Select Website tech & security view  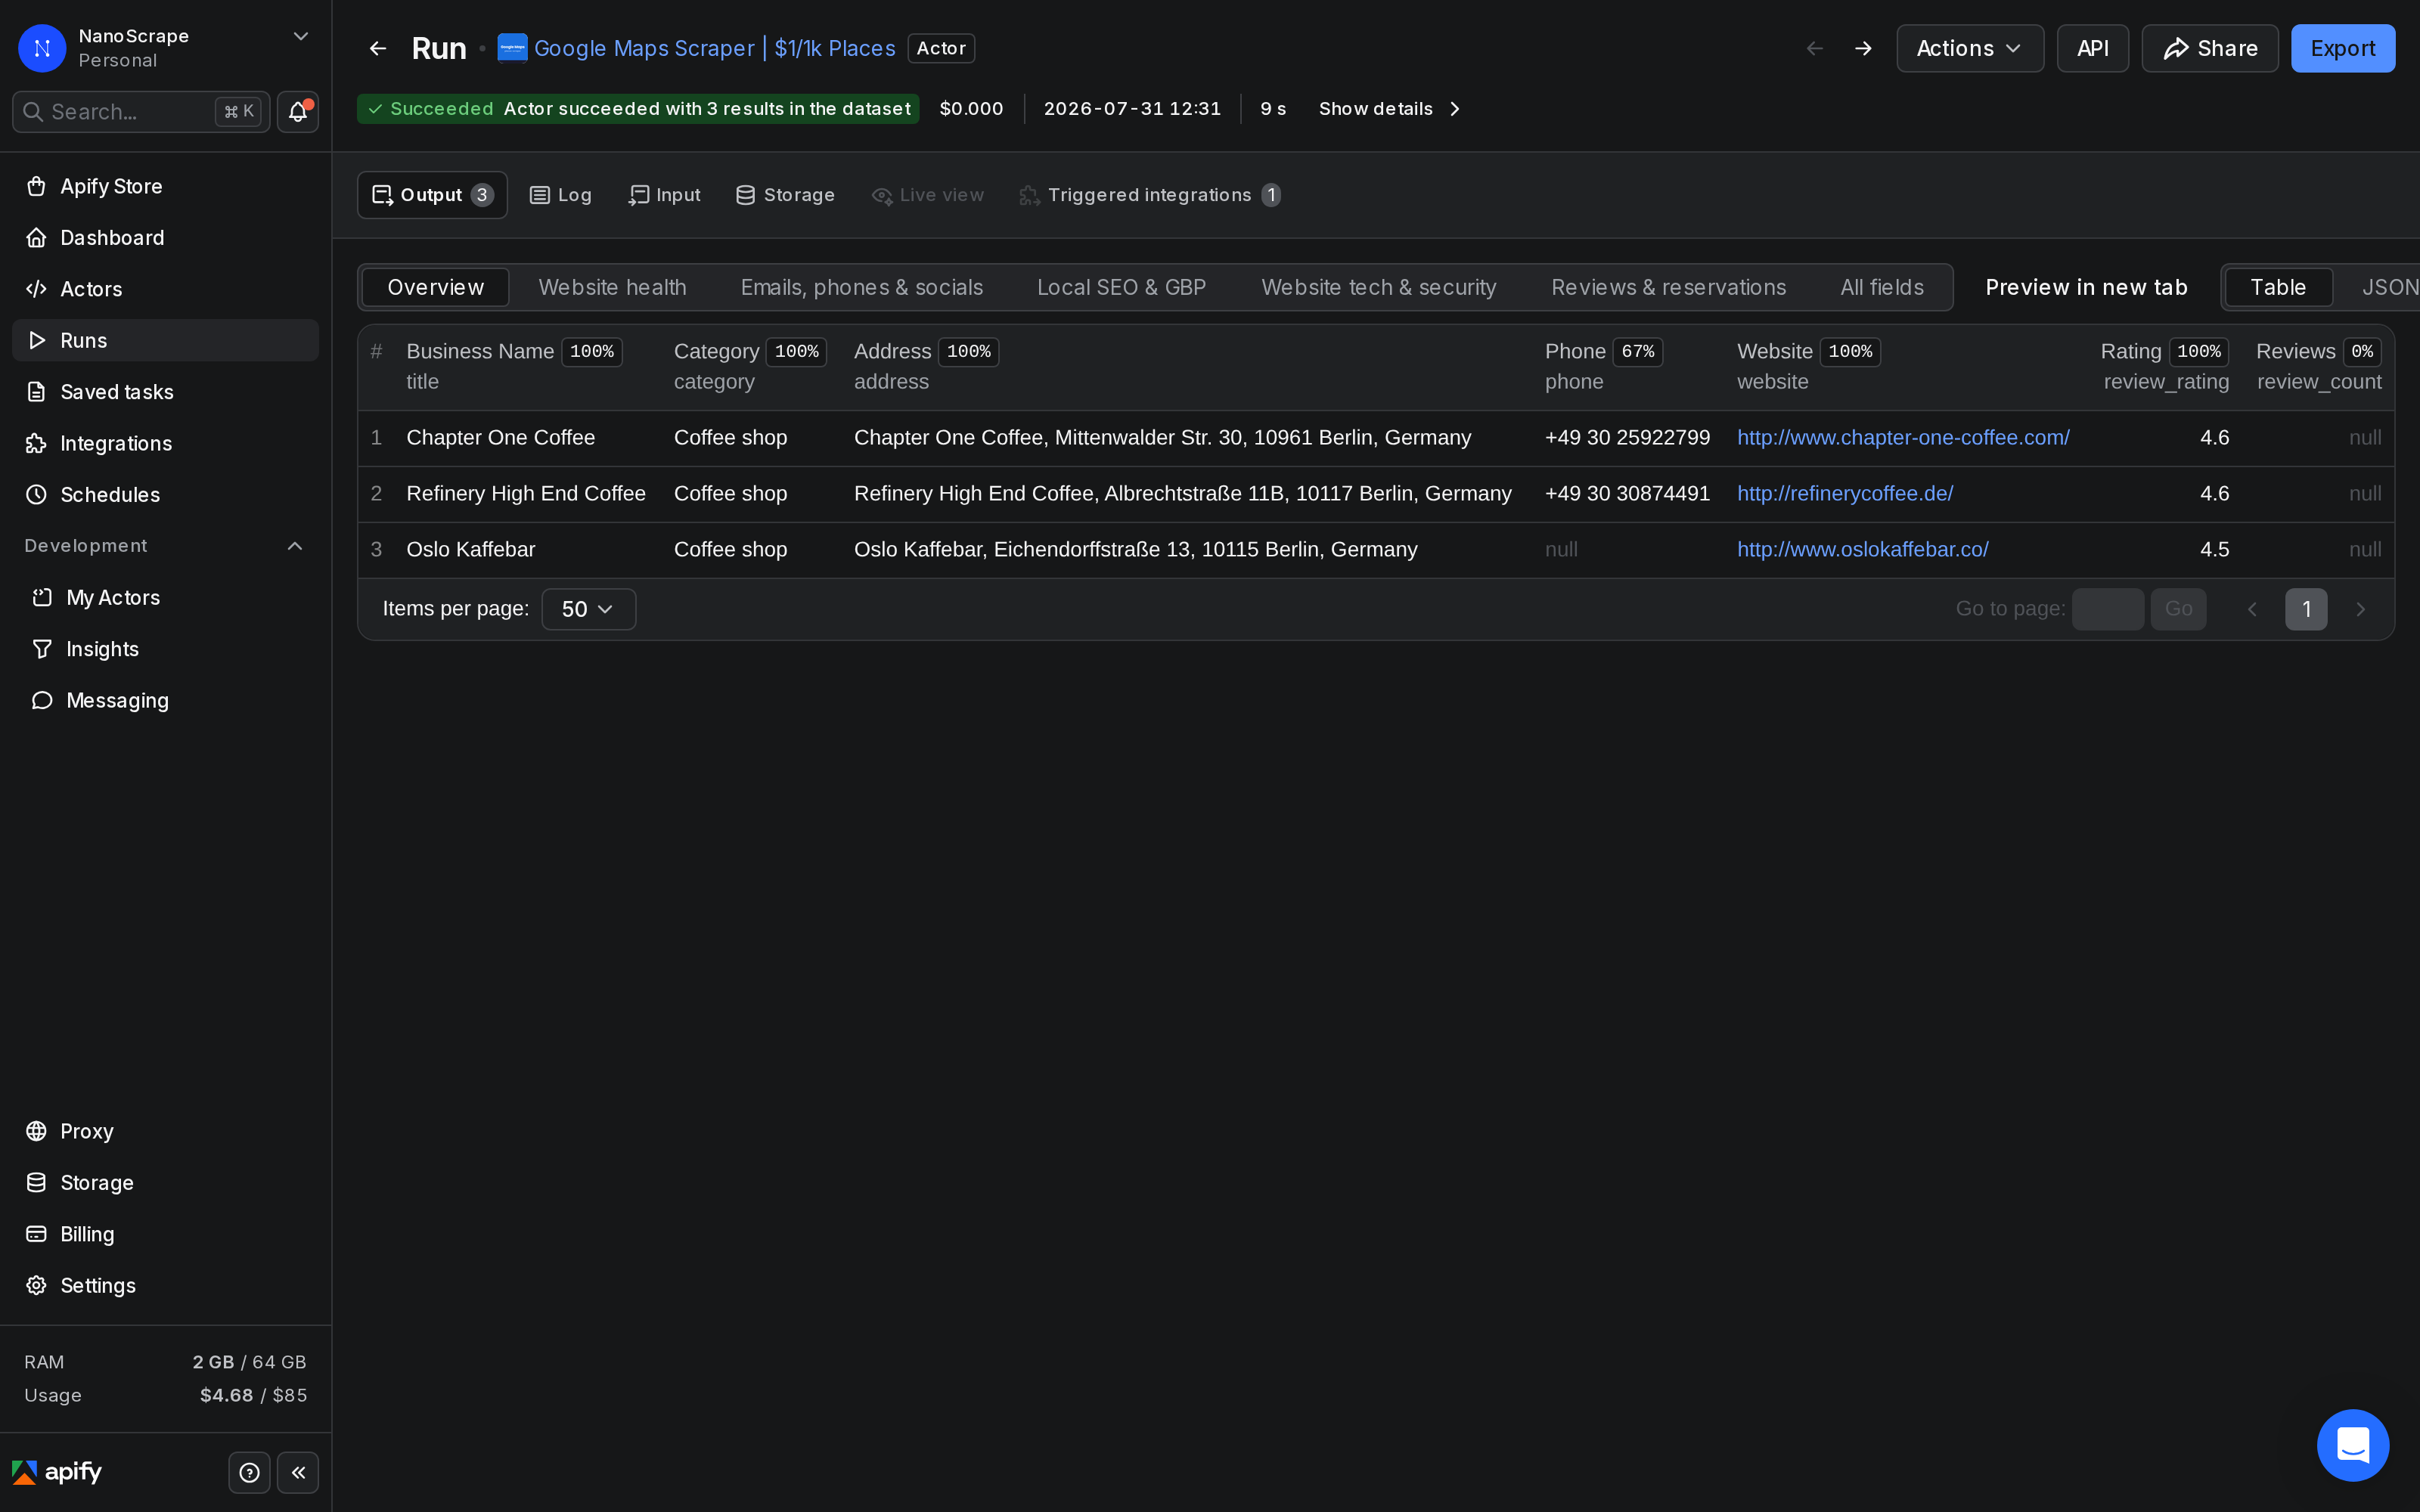point(1378,287)
